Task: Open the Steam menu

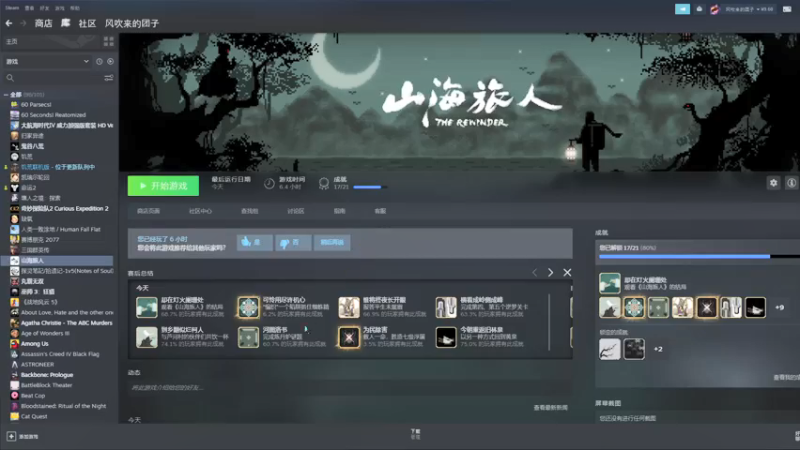Action: 12,8
